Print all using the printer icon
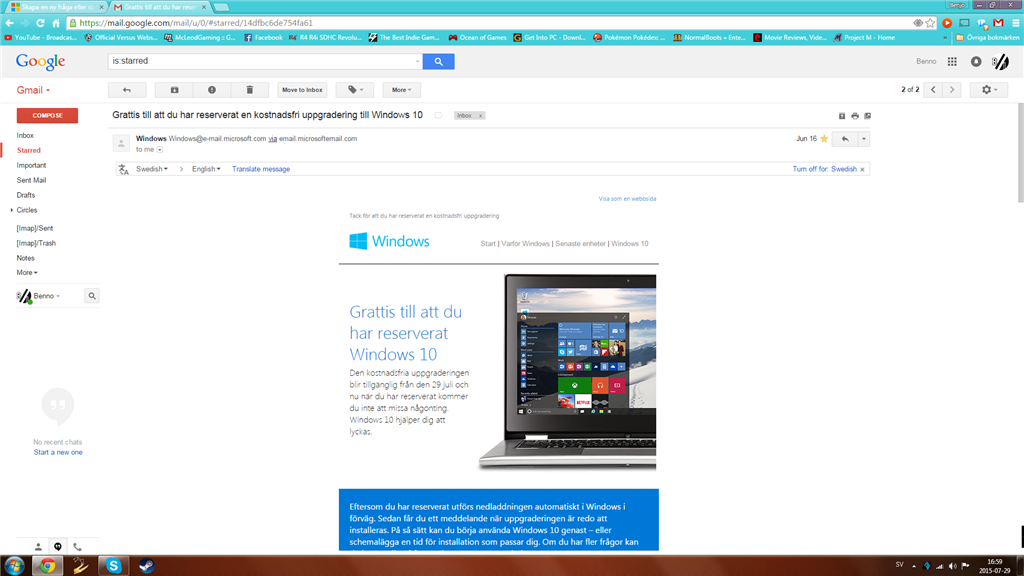The height and width of the screenshot is (576, 1024). coord(855,116)
